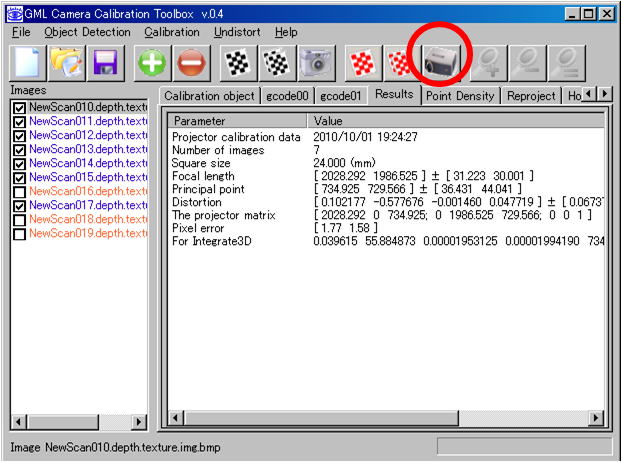Click the circled projector calibration icon
The image size is (622, 462).
click(x=440, y=64)
